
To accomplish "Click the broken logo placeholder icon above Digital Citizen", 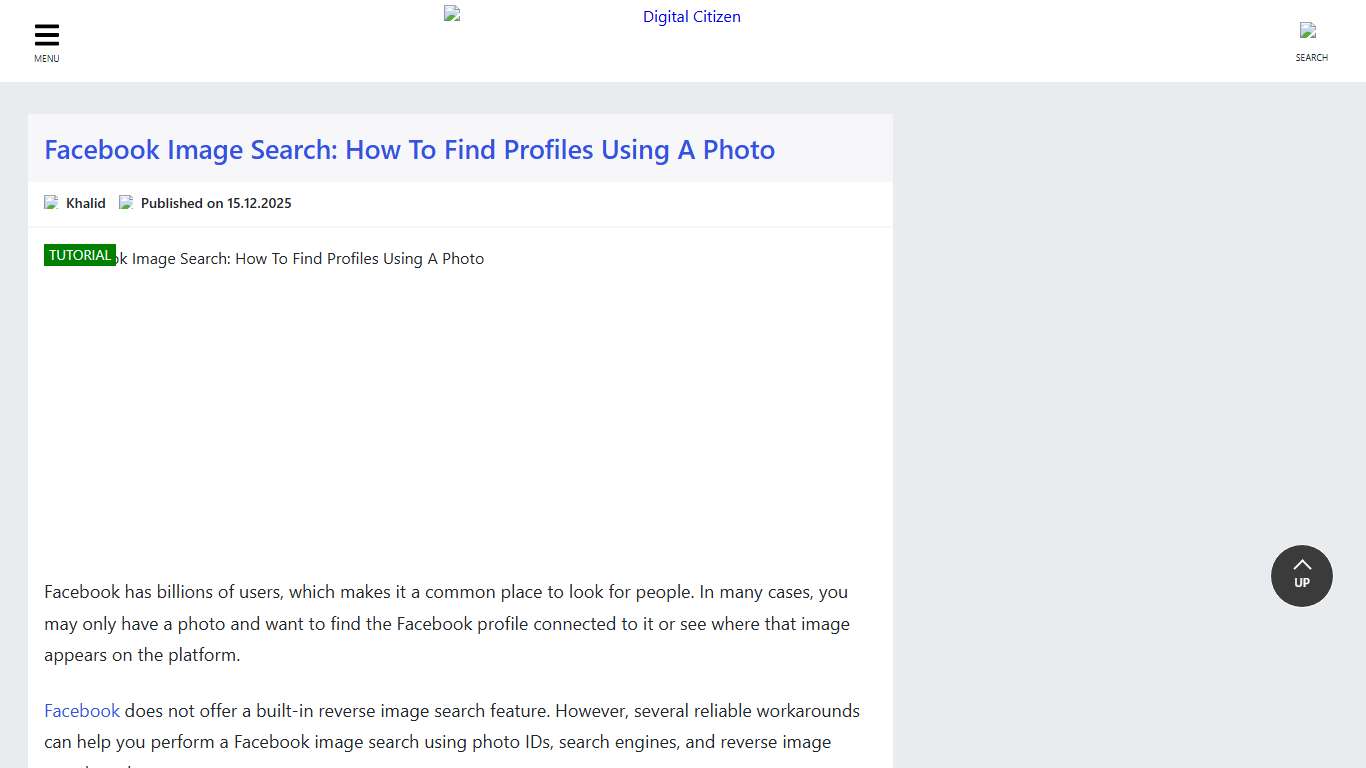I will [449, 12].
